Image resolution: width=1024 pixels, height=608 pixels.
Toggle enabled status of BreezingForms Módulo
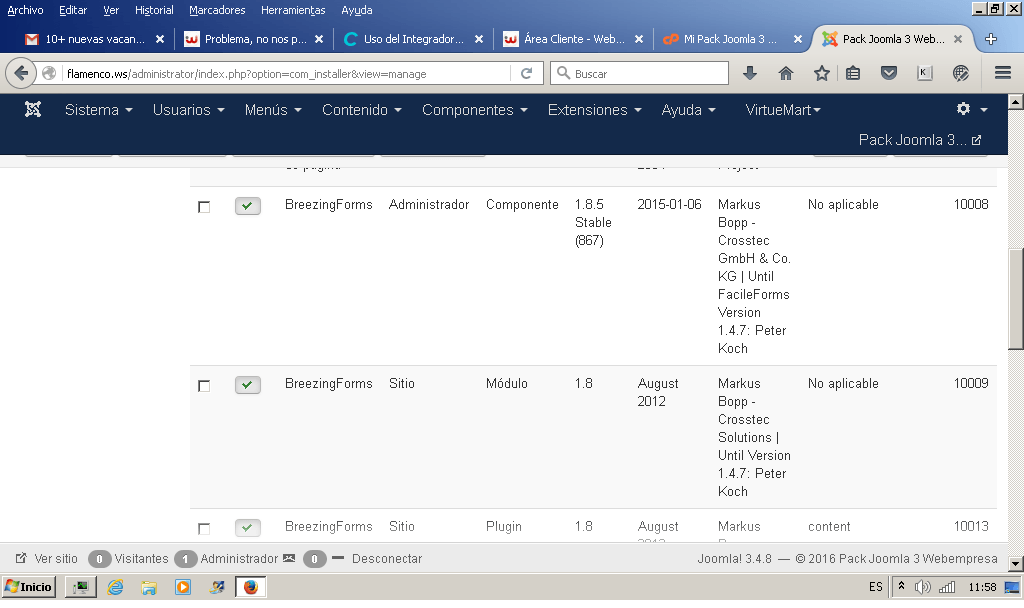pos(248,385)
